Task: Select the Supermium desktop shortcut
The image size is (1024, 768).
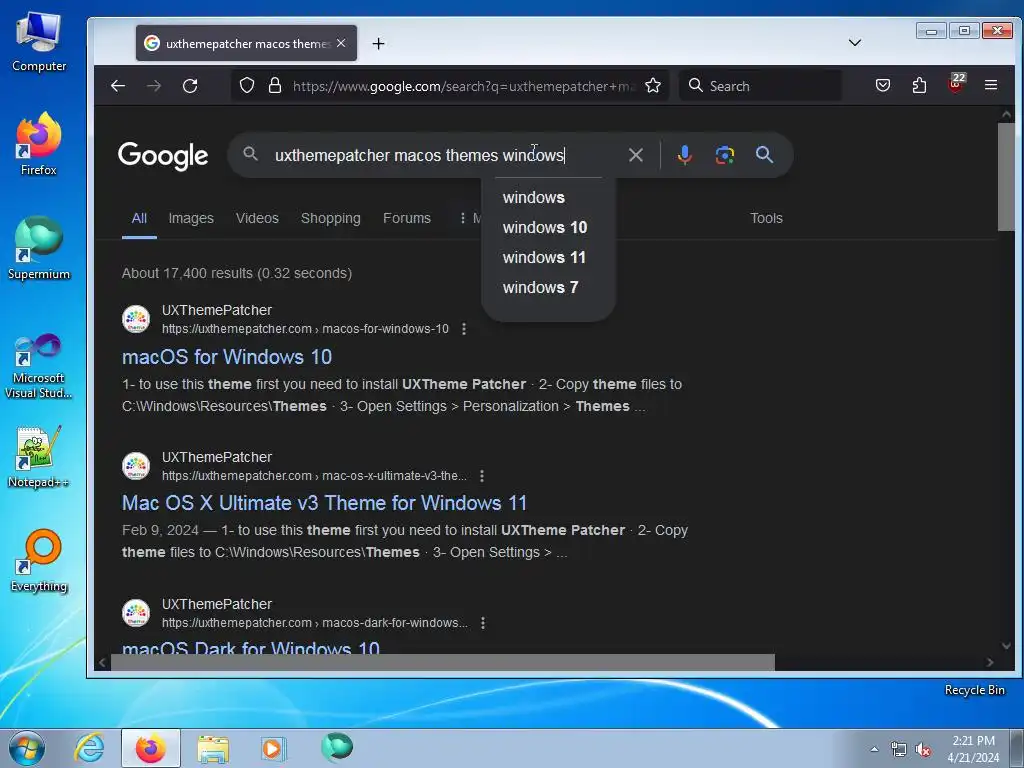Action: pos(39,248)
